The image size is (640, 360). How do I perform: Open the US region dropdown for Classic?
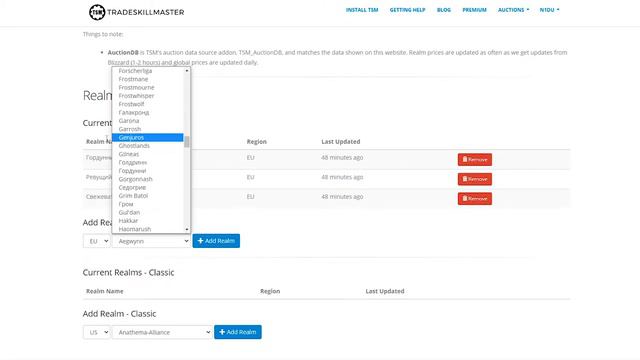click(97, 332)
